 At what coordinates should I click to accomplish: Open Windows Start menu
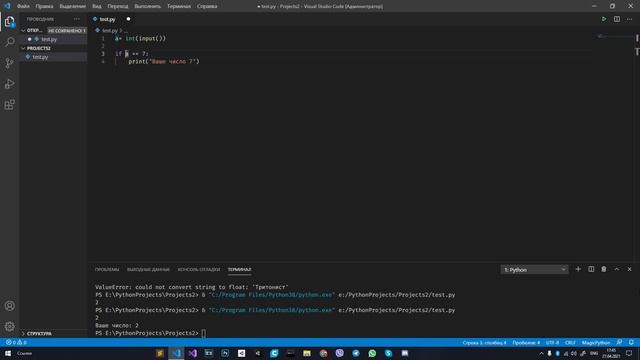pyautogui.click(x=8, y=353)
